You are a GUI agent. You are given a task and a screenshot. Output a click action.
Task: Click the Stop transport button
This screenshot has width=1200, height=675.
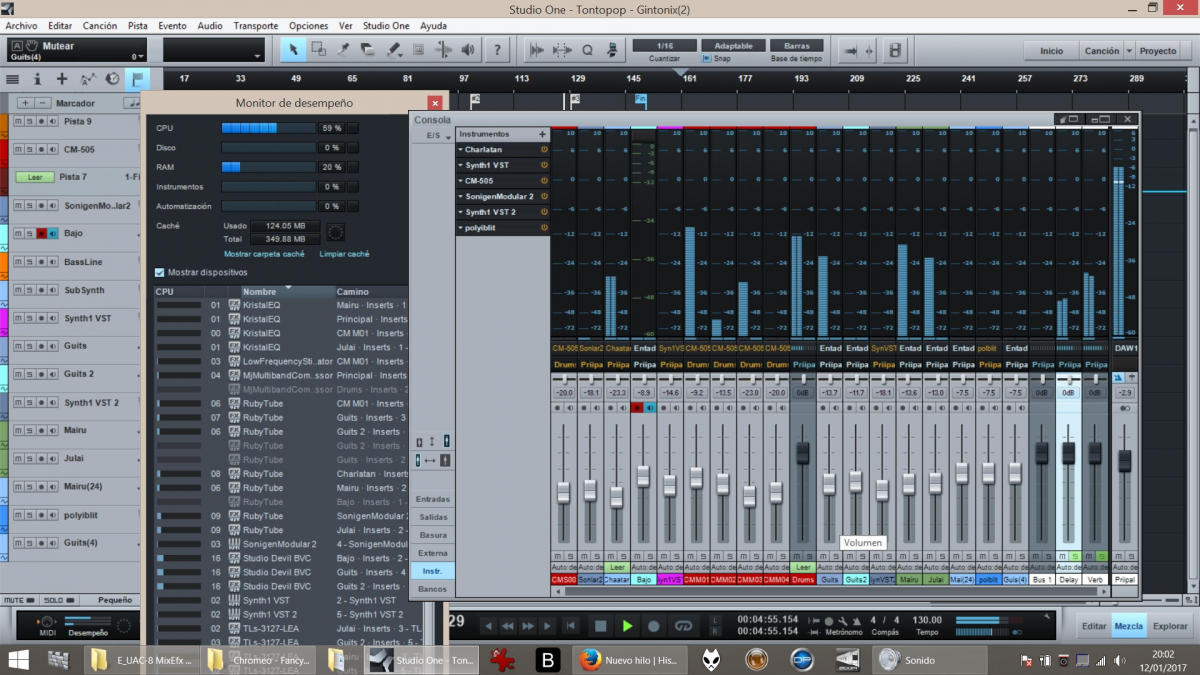pos(600,626)
